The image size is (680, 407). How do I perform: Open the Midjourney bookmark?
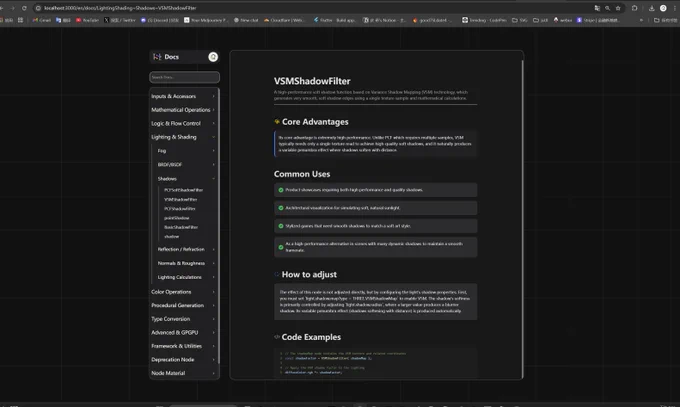pos(205,20)
